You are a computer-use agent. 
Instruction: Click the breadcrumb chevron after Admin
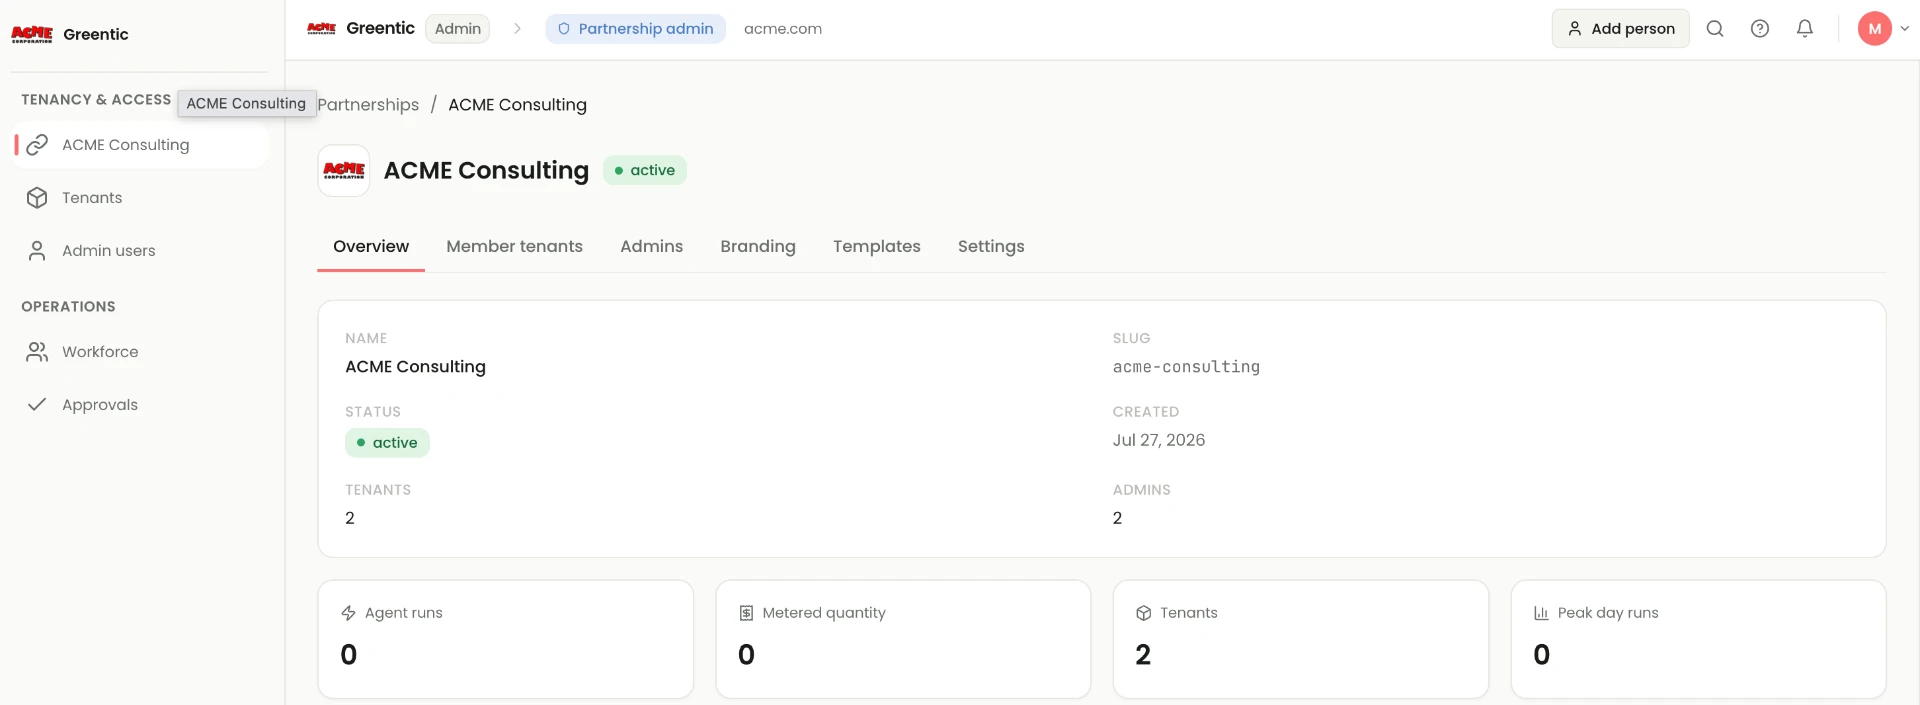(x=517, y=29)
